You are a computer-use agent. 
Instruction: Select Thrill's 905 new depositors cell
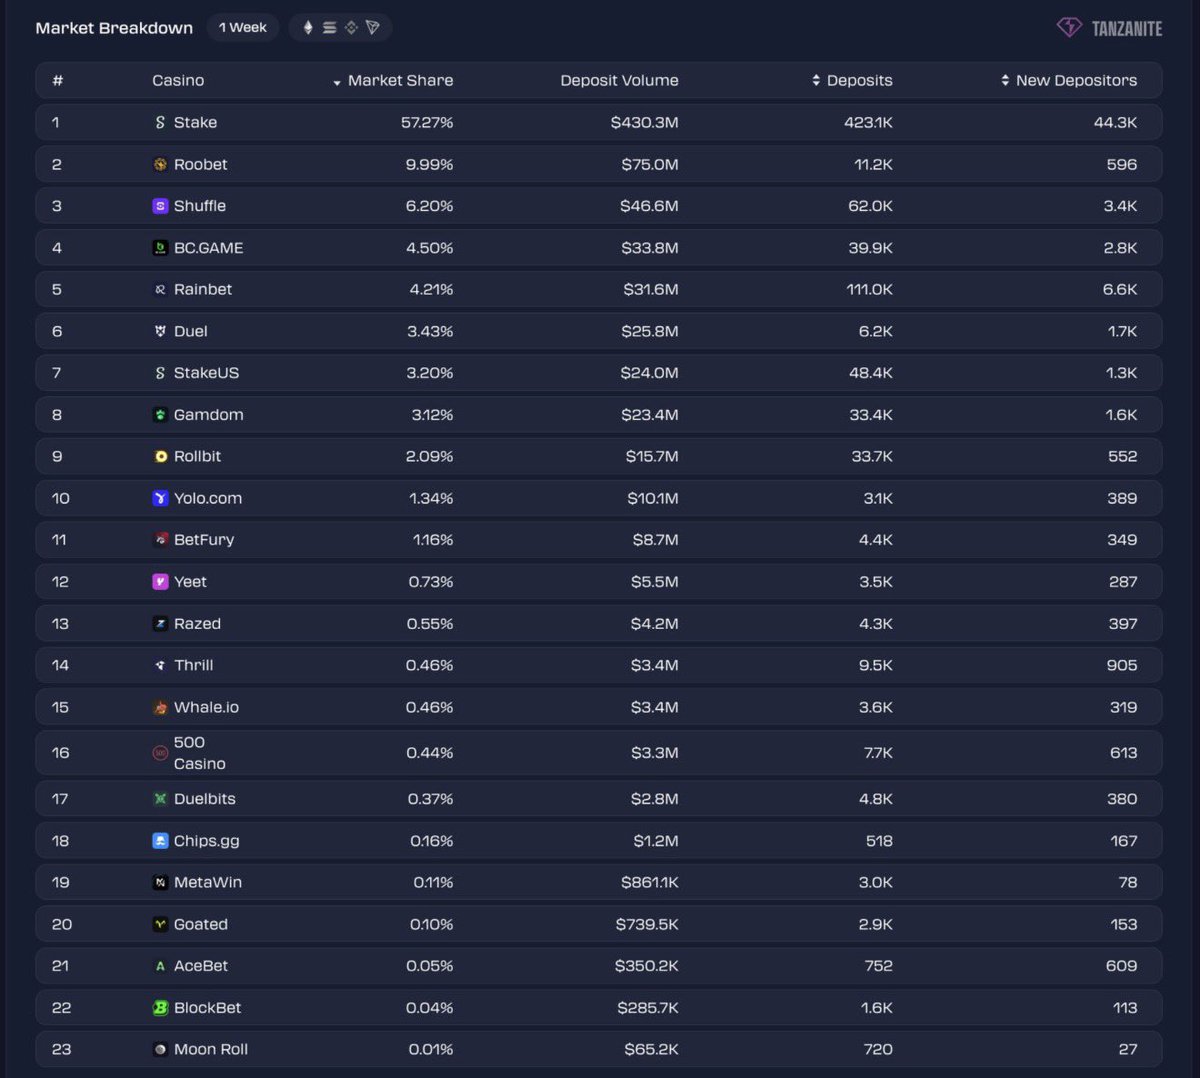[x=1122, y=665]
